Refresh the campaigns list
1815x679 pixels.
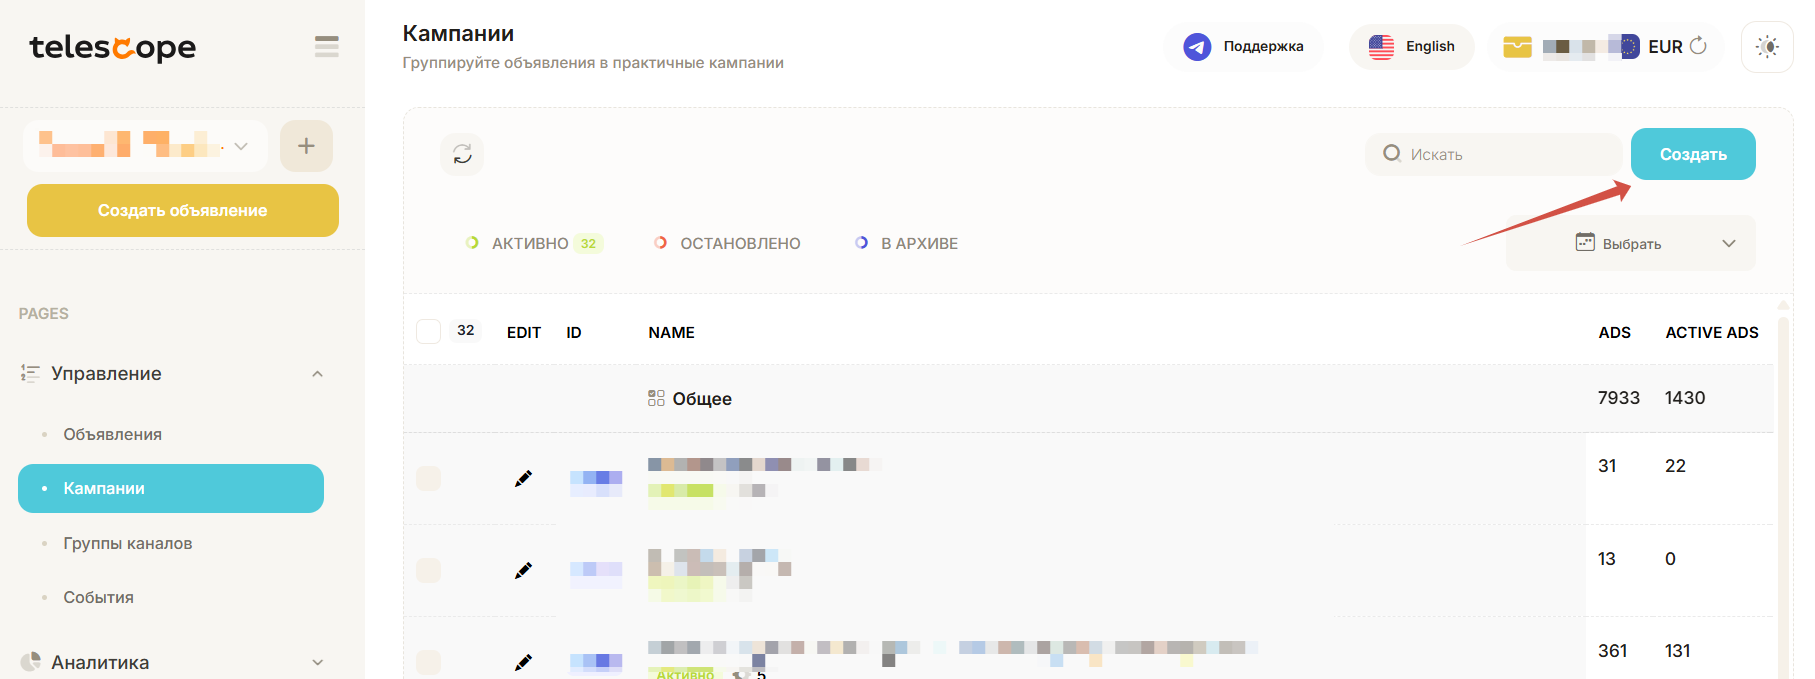pyautogui.click(x=462, y=154)
